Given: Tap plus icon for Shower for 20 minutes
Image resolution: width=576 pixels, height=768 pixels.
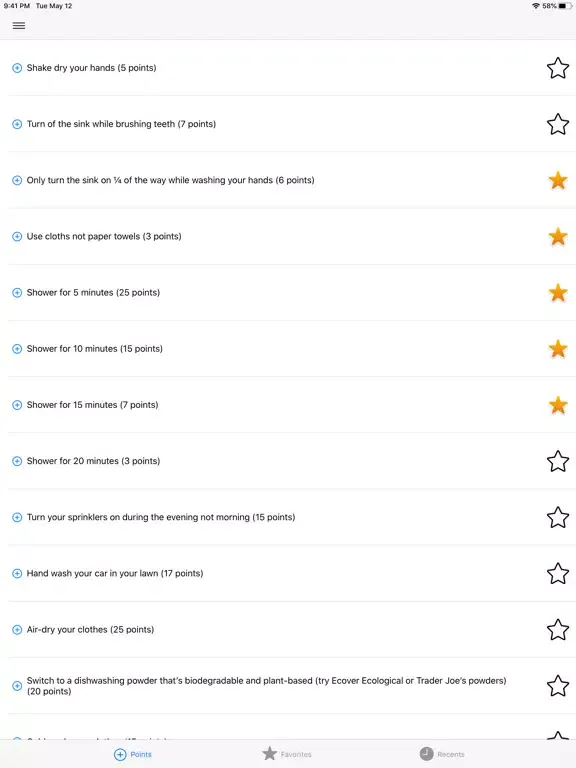Looking at the screenshot, I should pos(17,461).
